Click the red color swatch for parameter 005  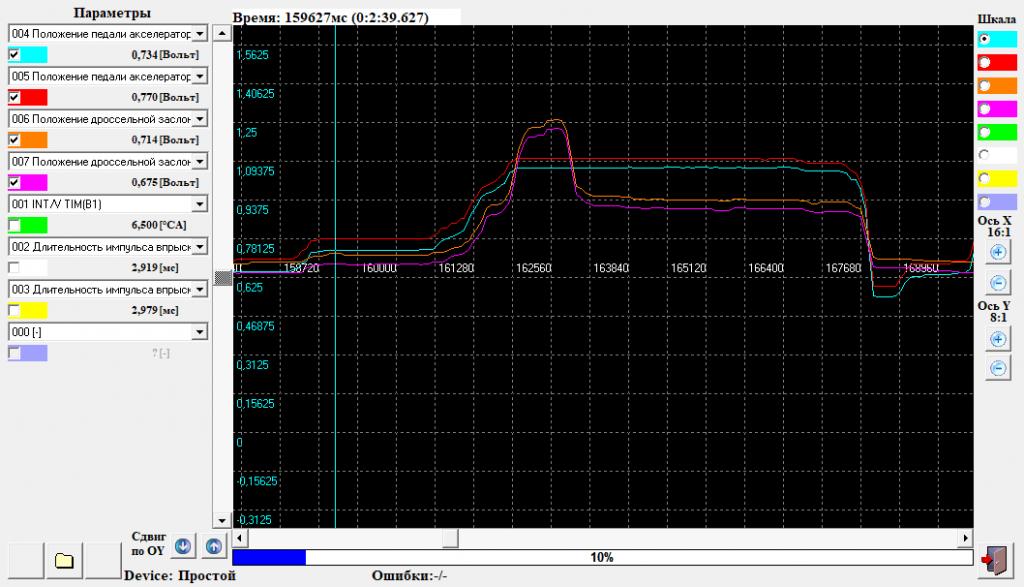click(33, 97)
